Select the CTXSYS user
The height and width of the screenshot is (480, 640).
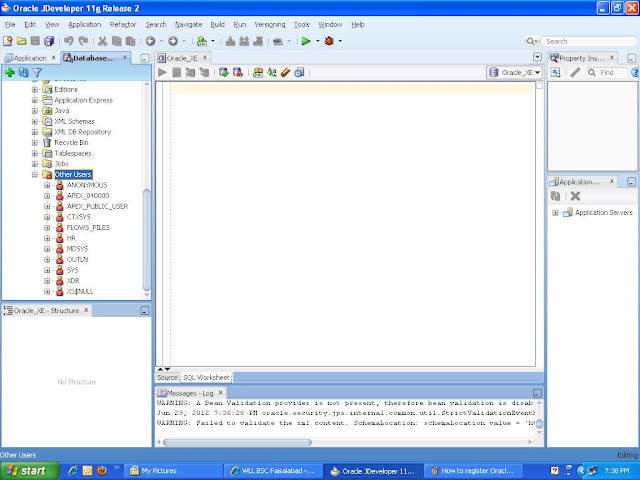(x=78, y=217)
